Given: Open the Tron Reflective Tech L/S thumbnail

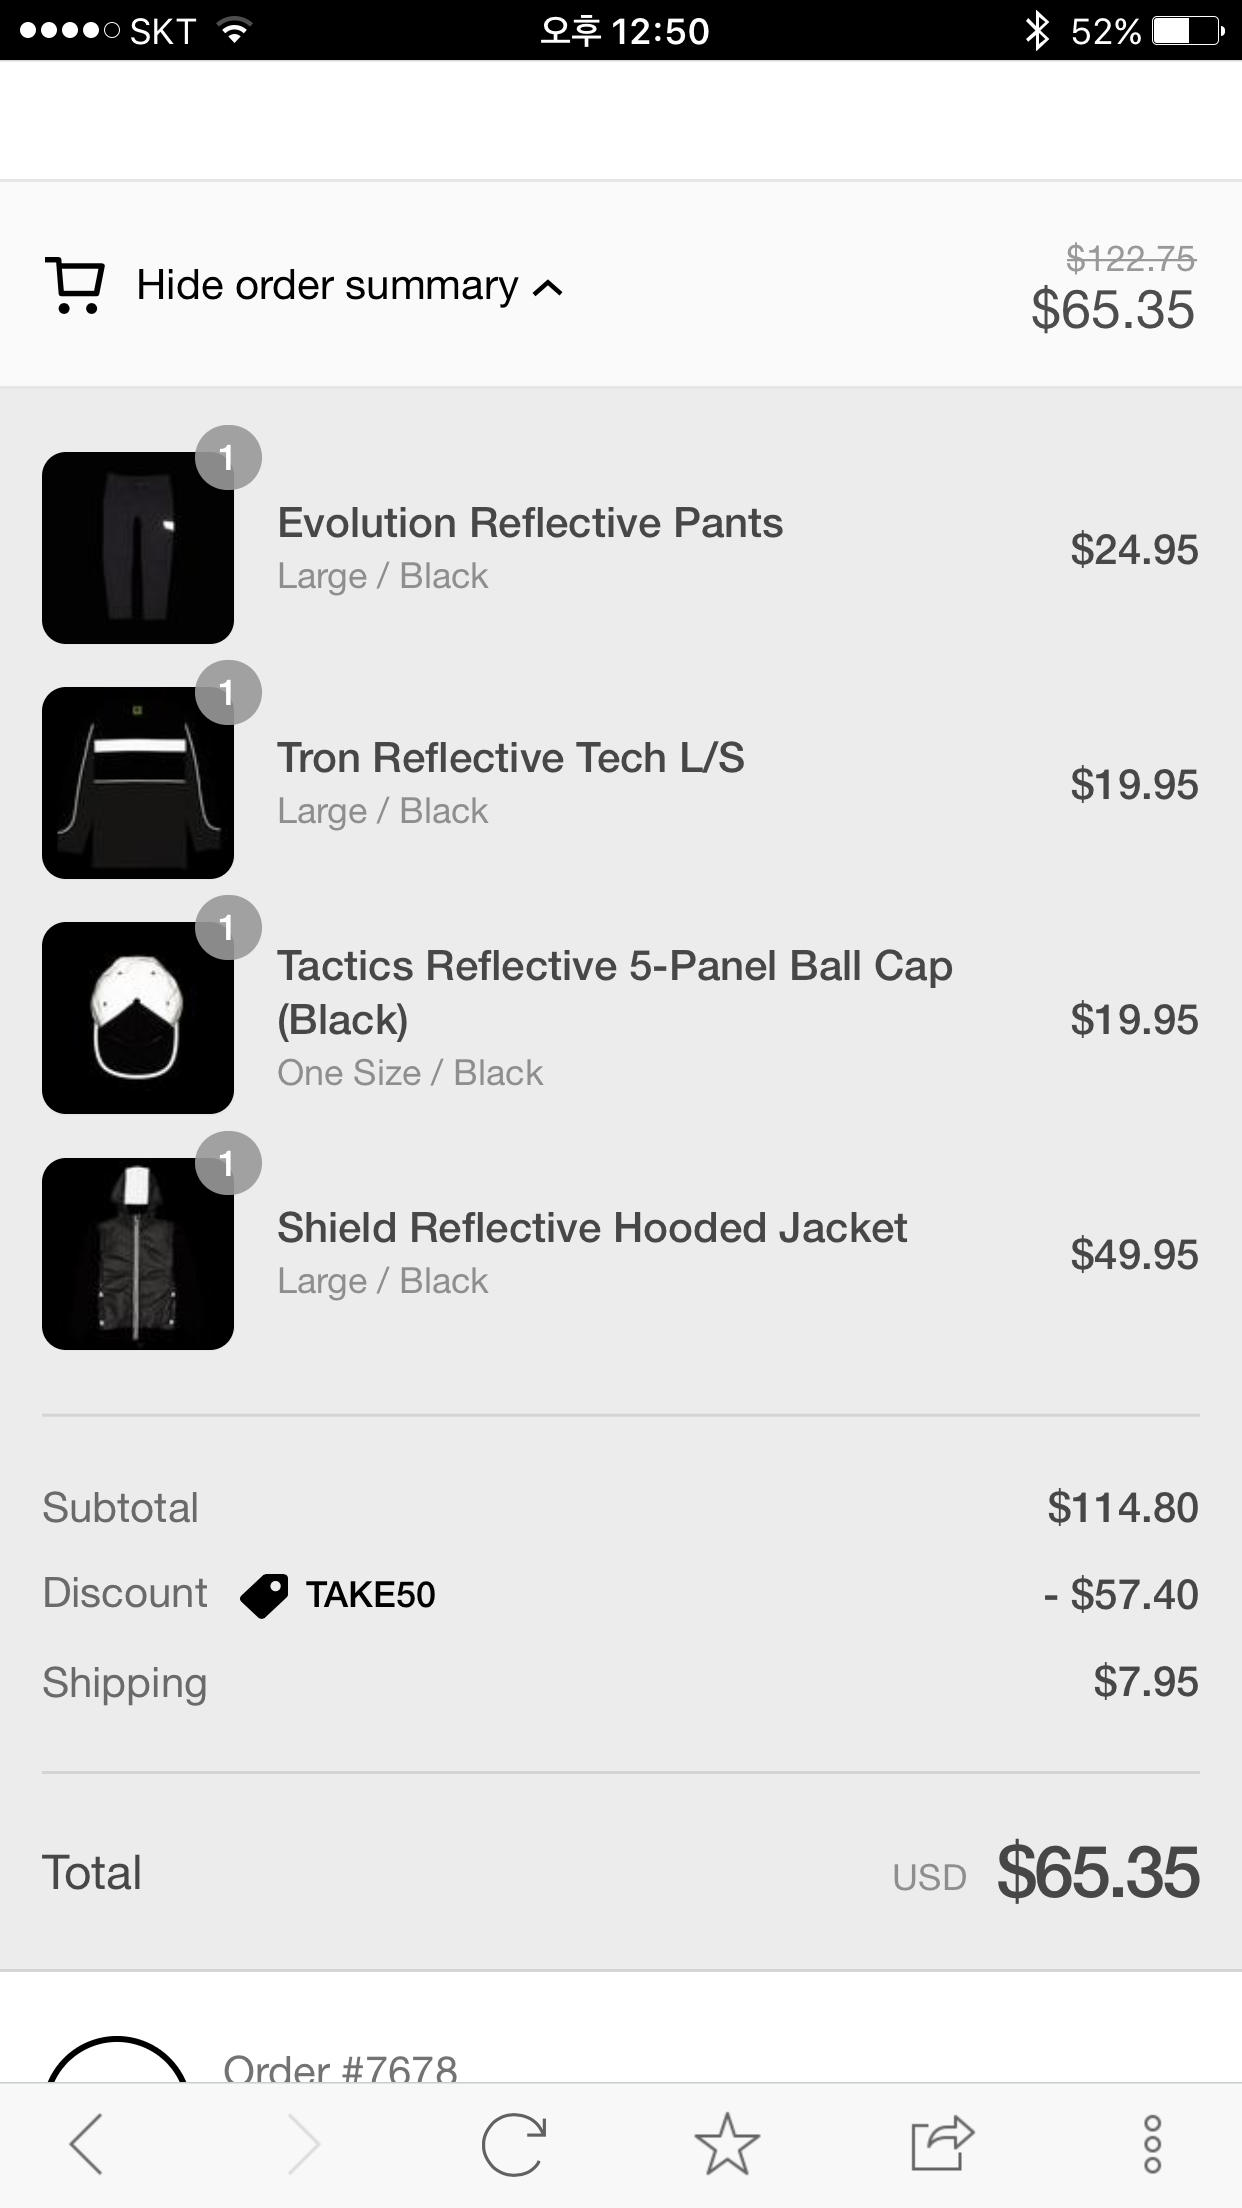Looking at the screenshot, I should (138, 783).
